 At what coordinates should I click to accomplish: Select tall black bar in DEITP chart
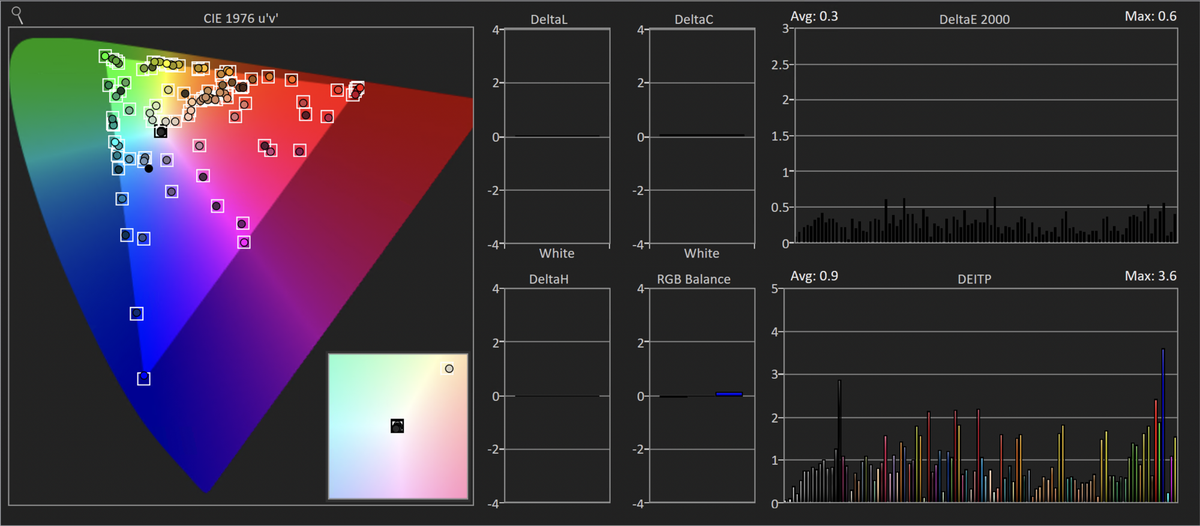coord(839,440)
